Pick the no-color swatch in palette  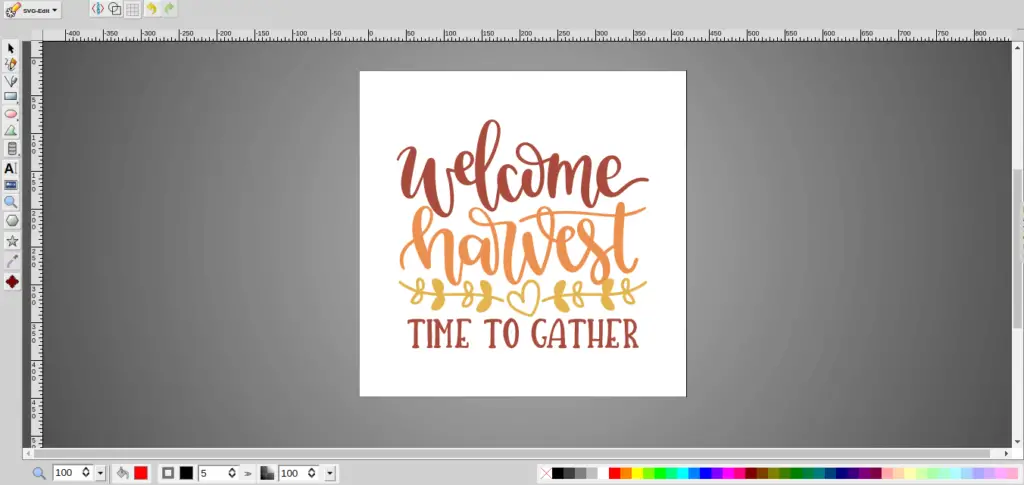point(544,473)
